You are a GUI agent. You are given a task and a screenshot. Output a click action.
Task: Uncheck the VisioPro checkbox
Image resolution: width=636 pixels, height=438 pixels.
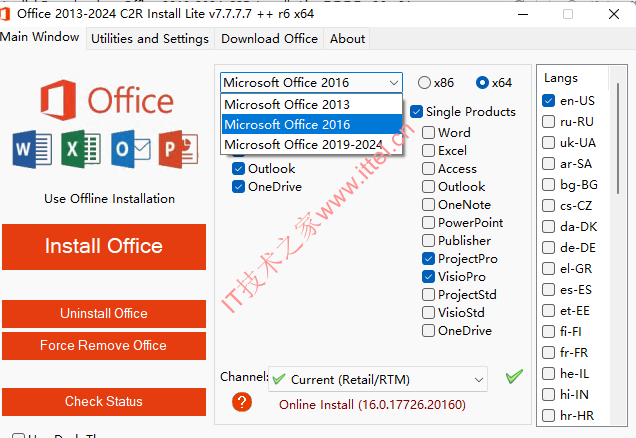pos(428,277)
